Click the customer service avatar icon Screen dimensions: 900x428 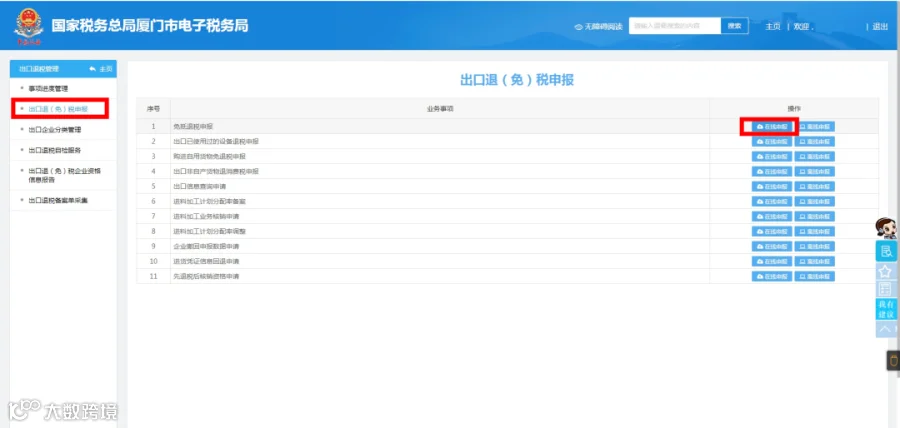tap(886, 228)
